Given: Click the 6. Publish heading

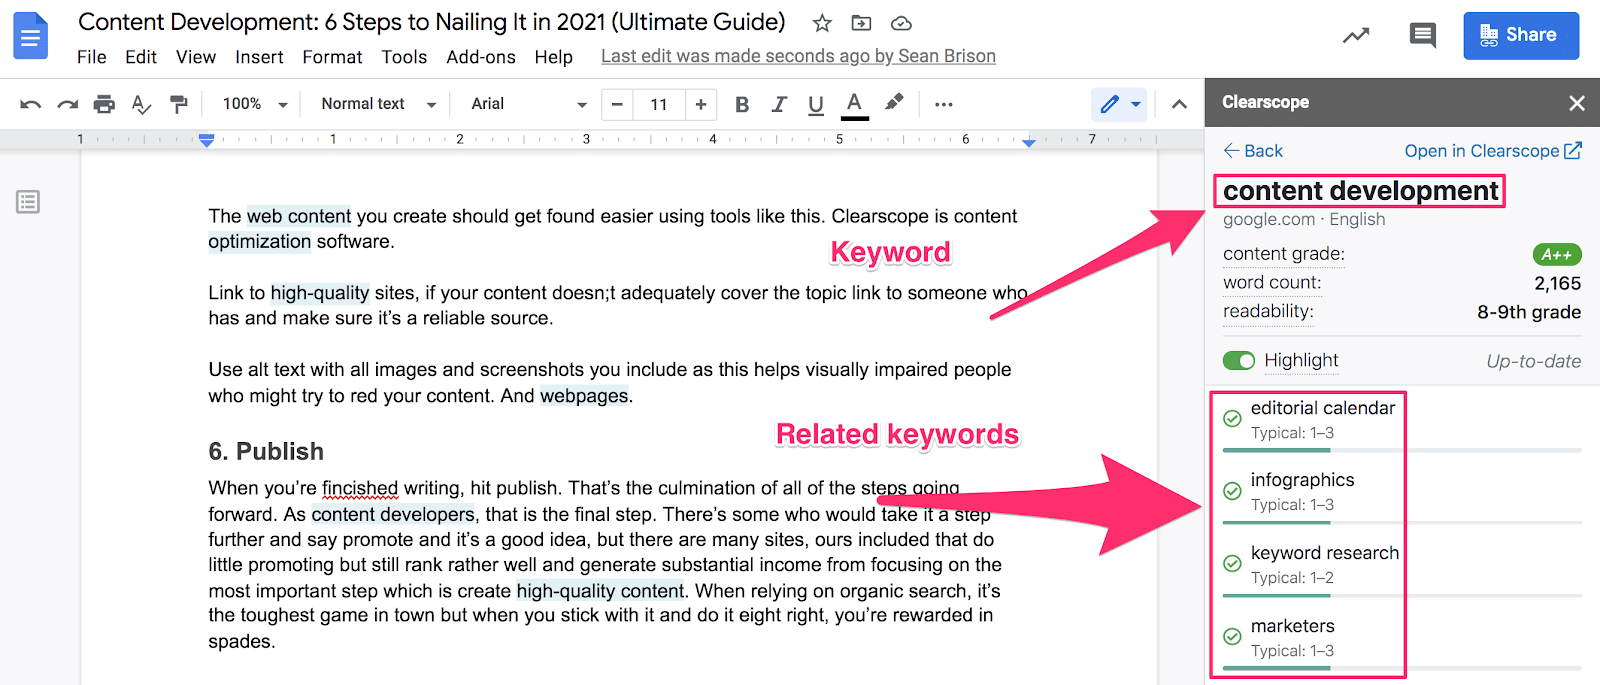Looking at the screenshot, I should pyautogui.click(x=266, y=451).
